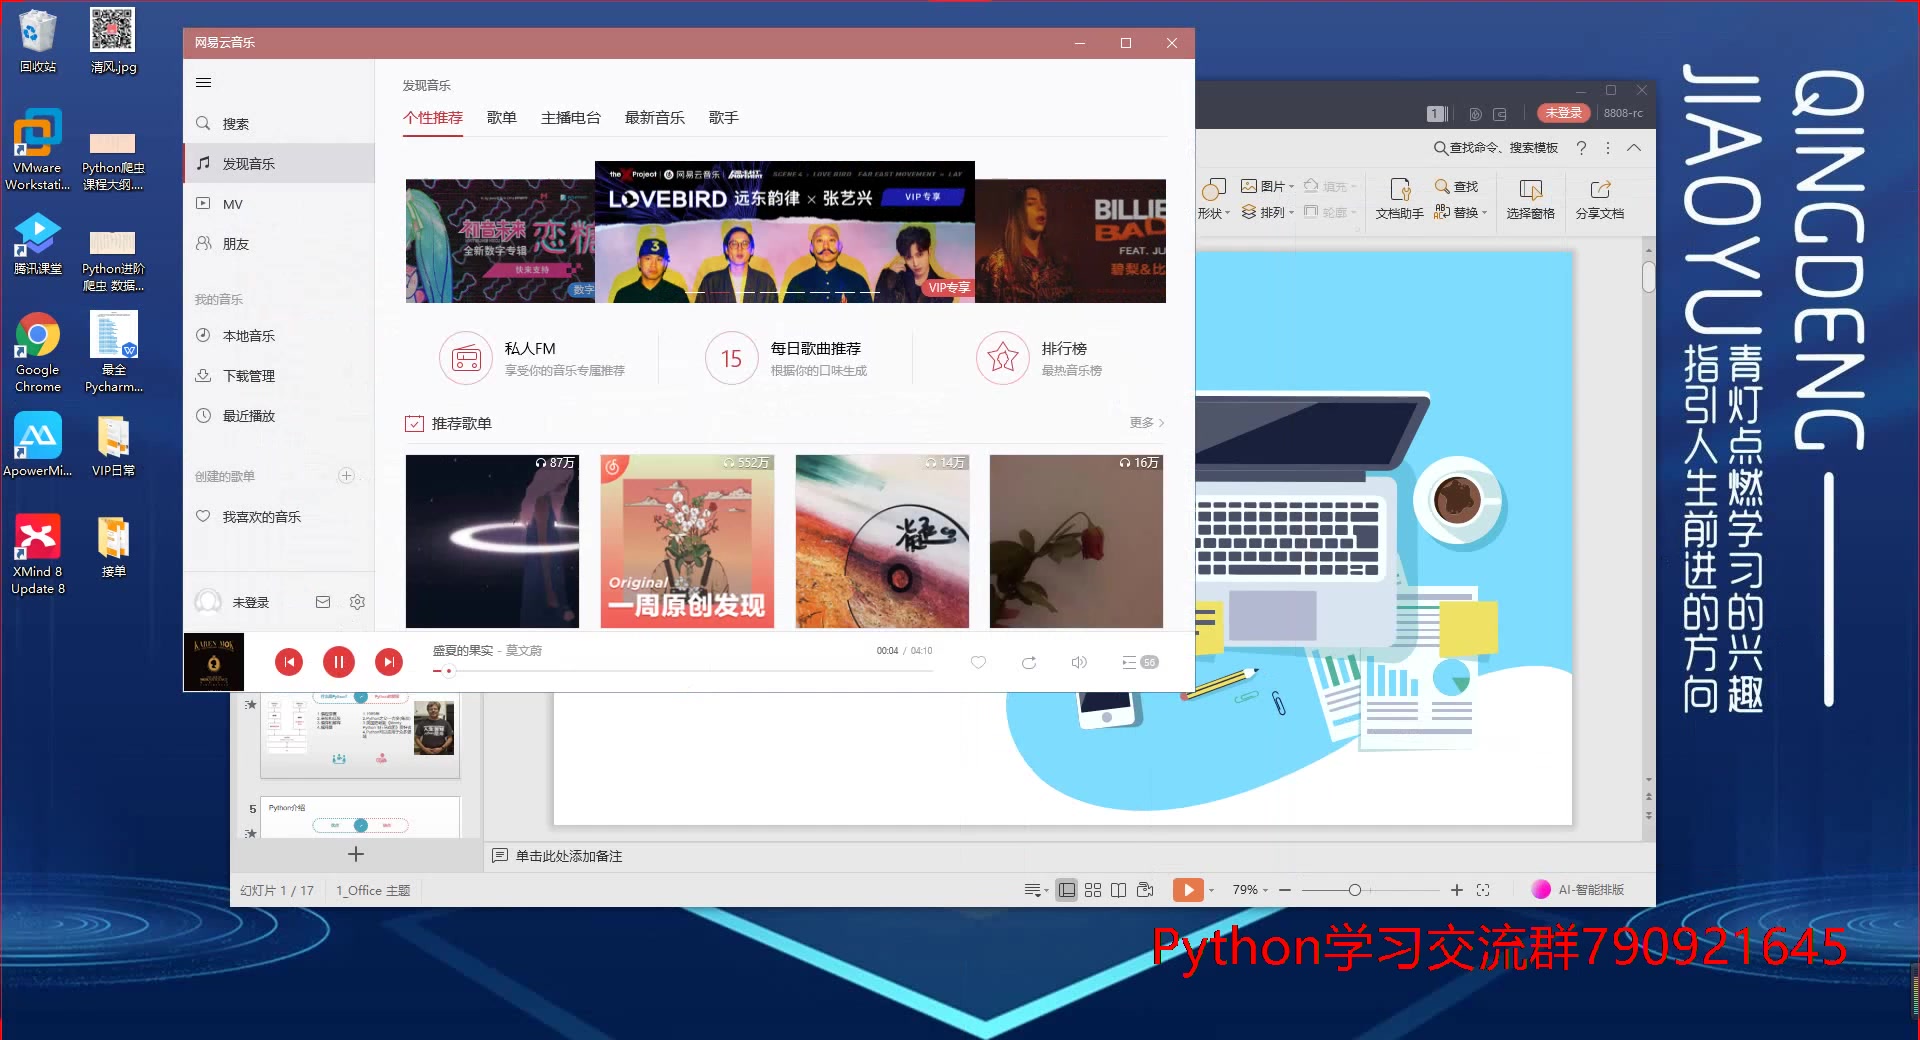Switch to 主播电台 tab
This screenshot has width=1920, height=1040.
coord(571,118)
